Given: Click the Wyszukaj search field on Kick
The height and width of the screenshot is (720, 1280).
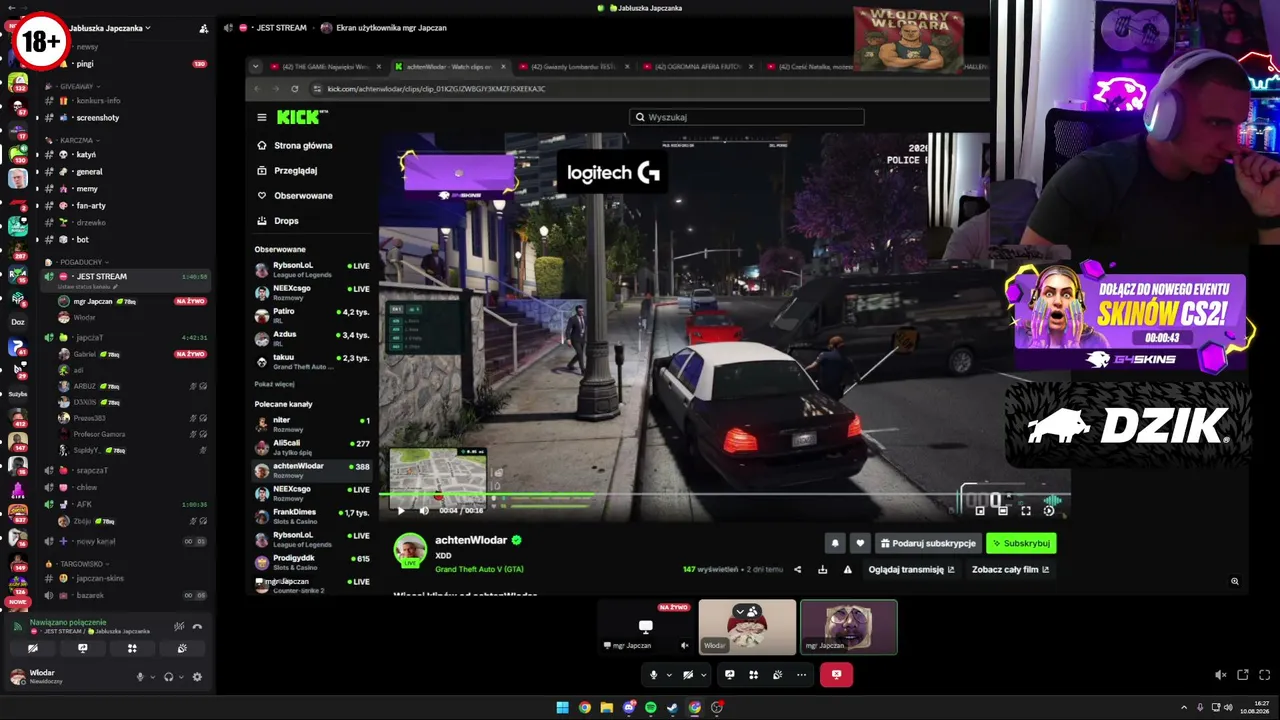Looking at the screenshot, I should tap(747, 117).
